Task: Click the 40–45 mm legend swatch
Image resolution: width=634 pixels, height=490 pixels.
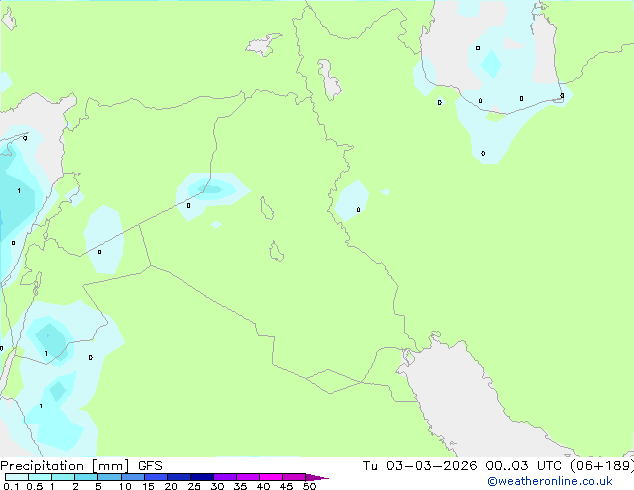Action: coord(271,477)
